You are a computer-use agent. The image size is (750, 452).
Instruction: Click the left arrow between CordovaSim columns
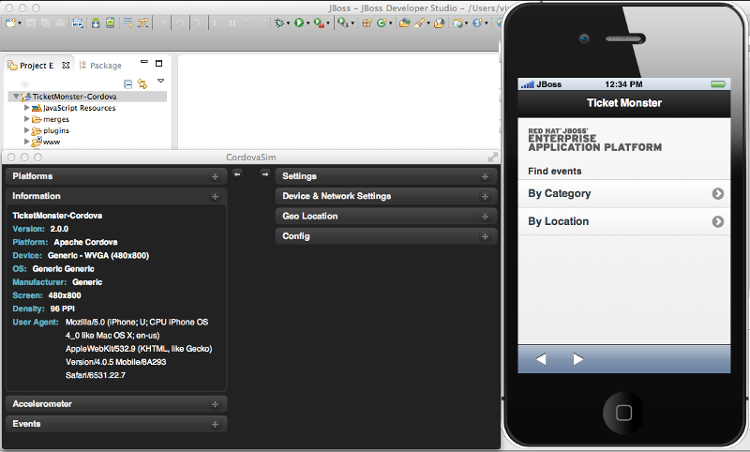point(237,174)
